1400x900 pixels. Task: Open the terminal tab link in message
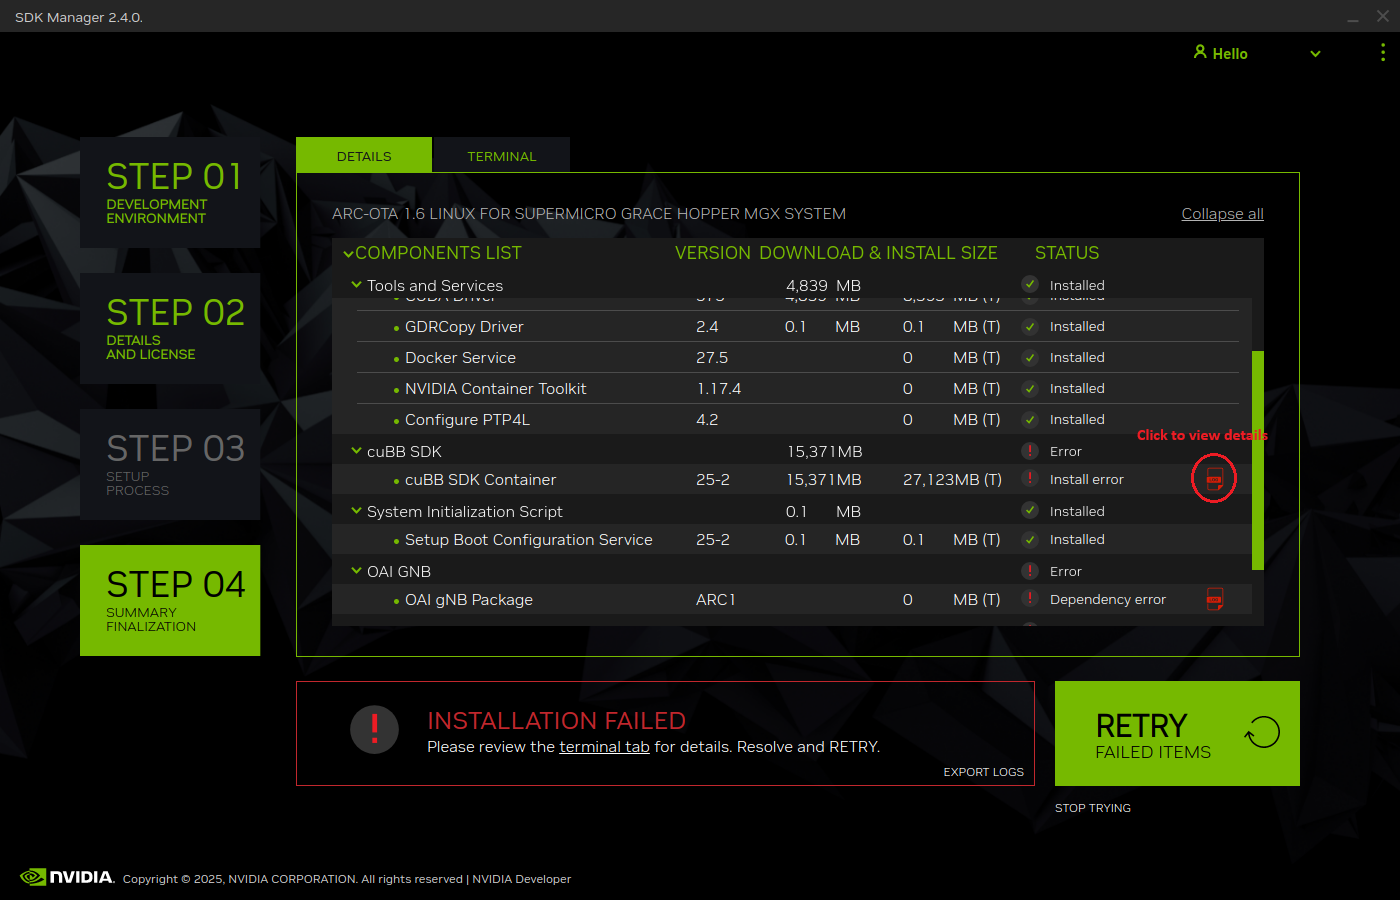click(x=604, y=747)
